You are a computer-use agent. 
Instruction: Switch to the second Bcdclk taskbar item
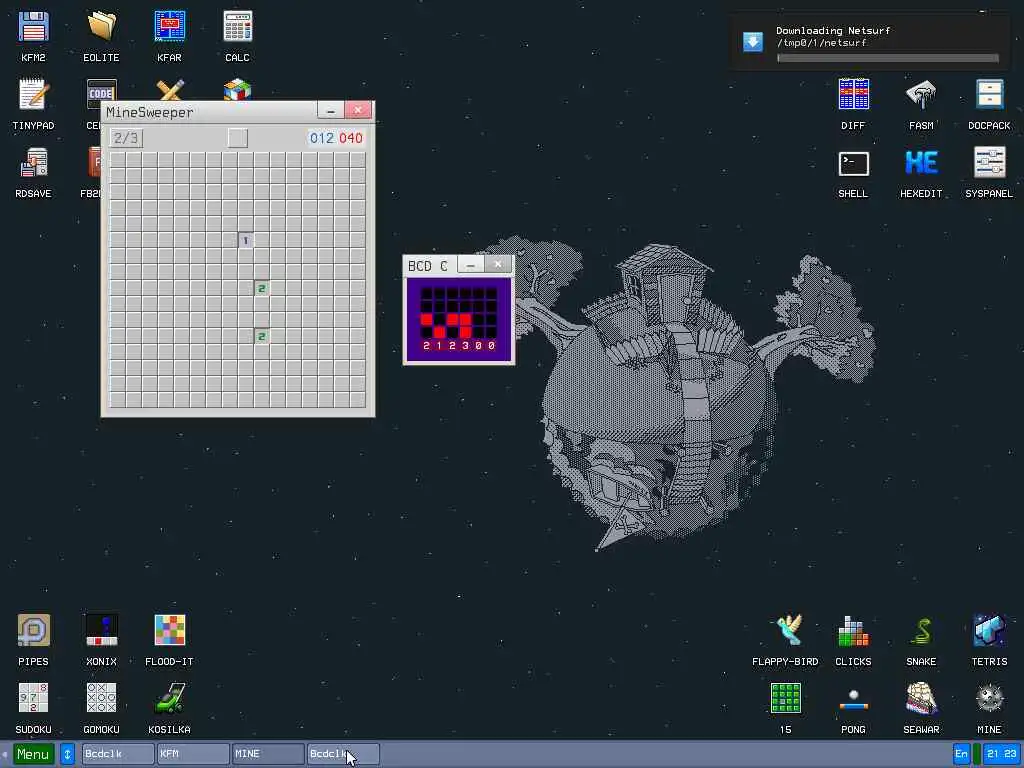pos(343,754)
